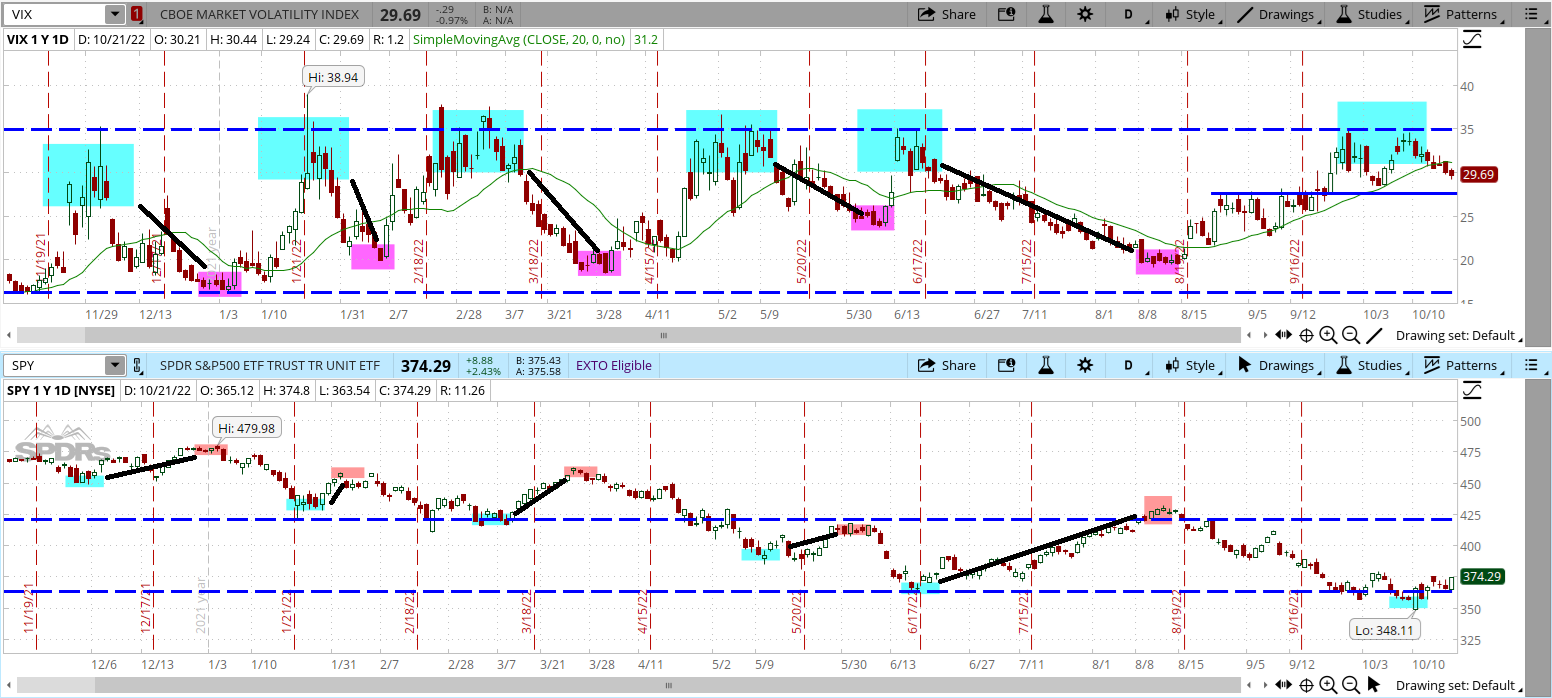Screen dimensions: 1552x698
Task: Zoom in on VIX chart
Action: point(1328,335)
